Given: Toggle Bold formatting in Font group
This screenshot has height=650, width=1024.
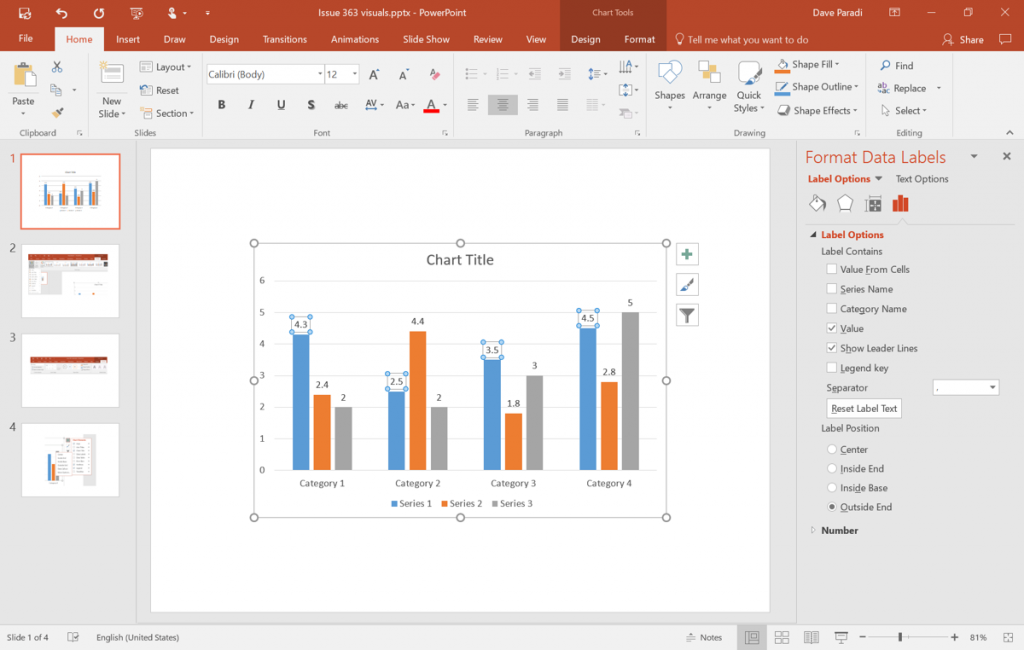Looking at the screenshot, I should [x=221, y=105].
